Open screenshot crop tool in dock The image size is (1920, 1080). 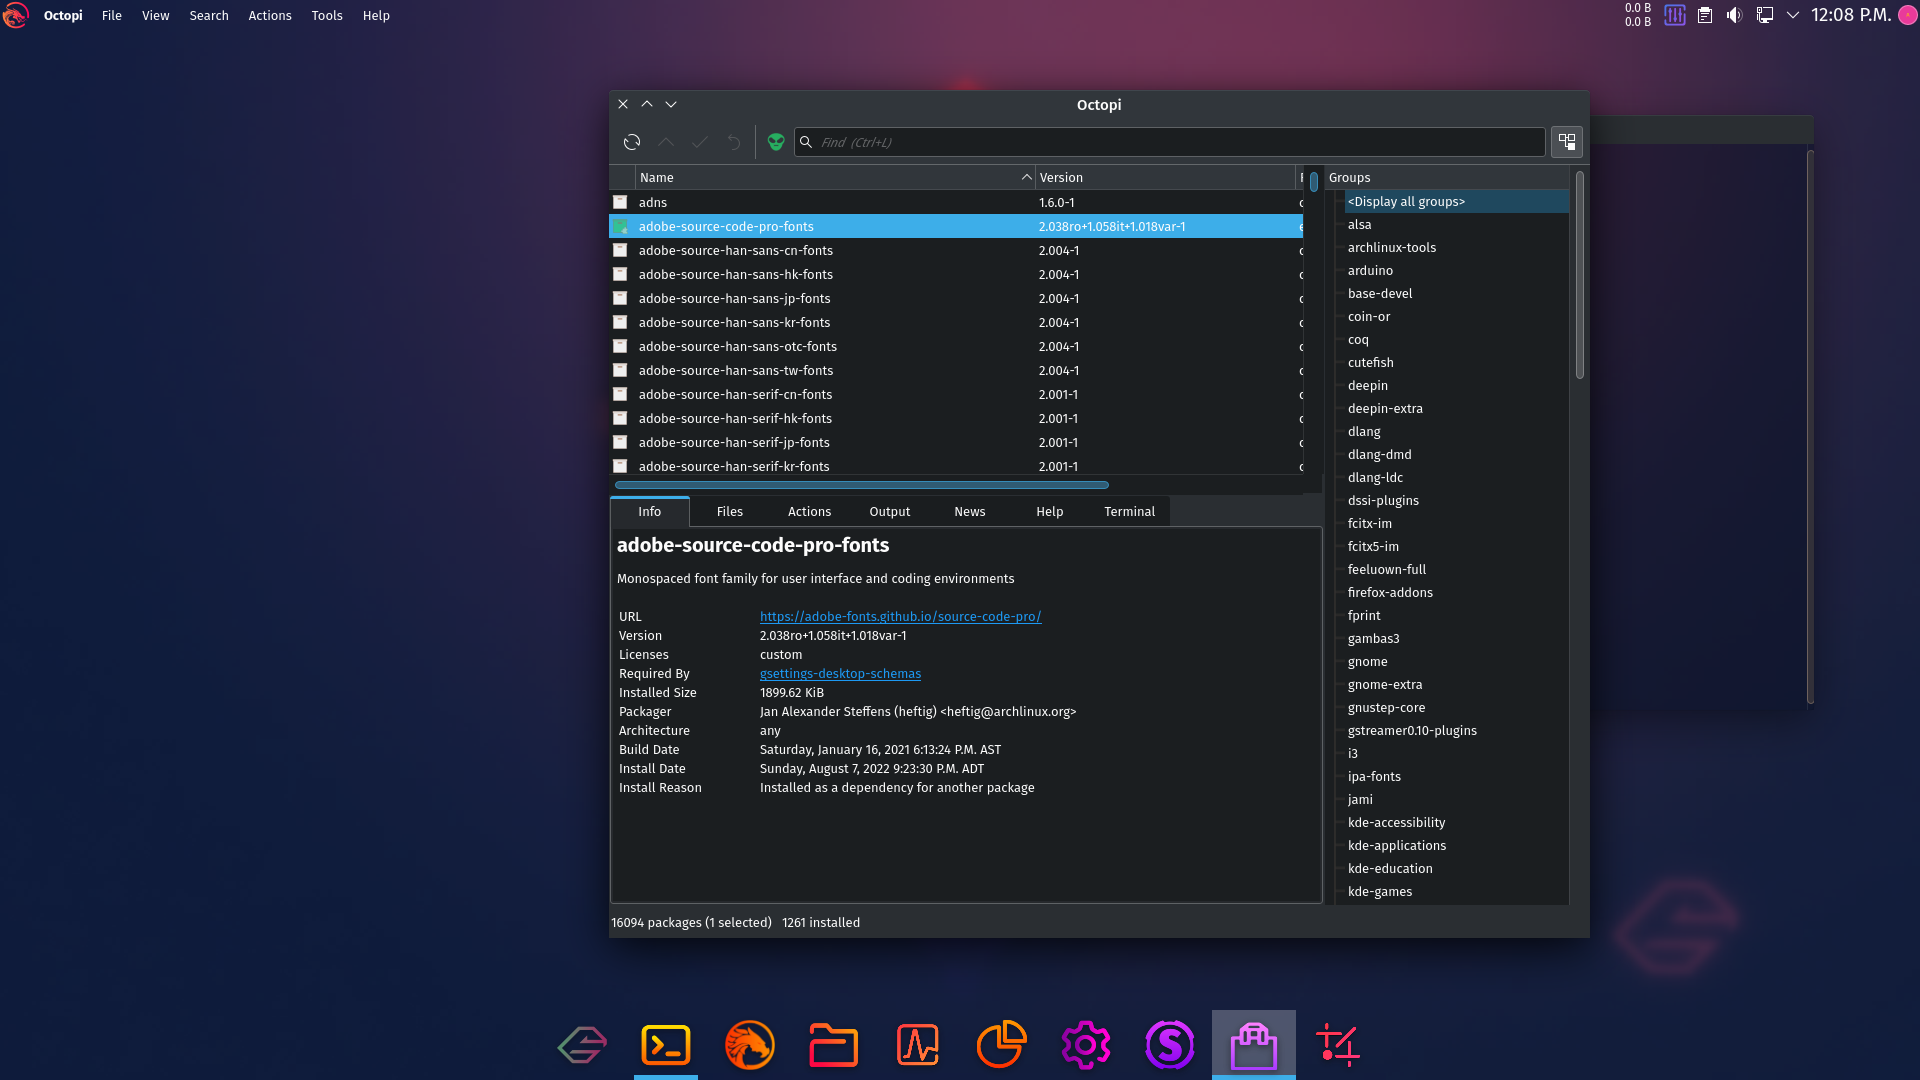1338,1045
